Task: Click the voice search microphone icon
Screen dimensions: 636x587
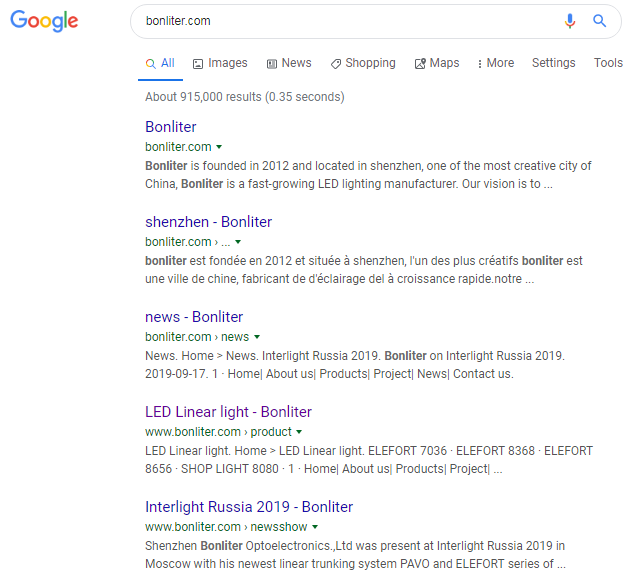Action: pos(570,21)
